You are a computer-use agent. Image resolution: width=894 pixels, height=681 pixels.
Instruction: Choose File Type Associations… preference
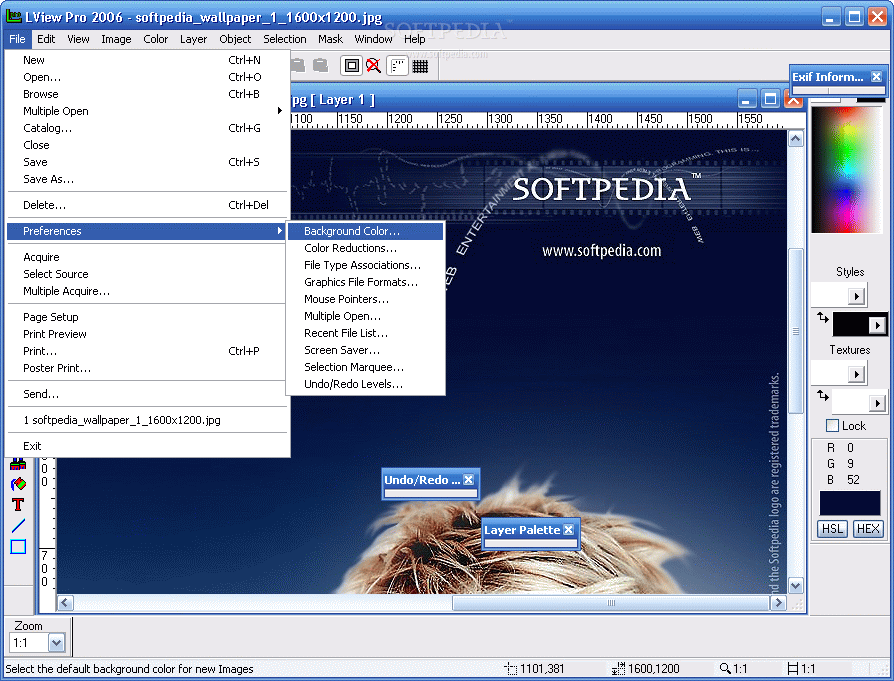(365, 265)
